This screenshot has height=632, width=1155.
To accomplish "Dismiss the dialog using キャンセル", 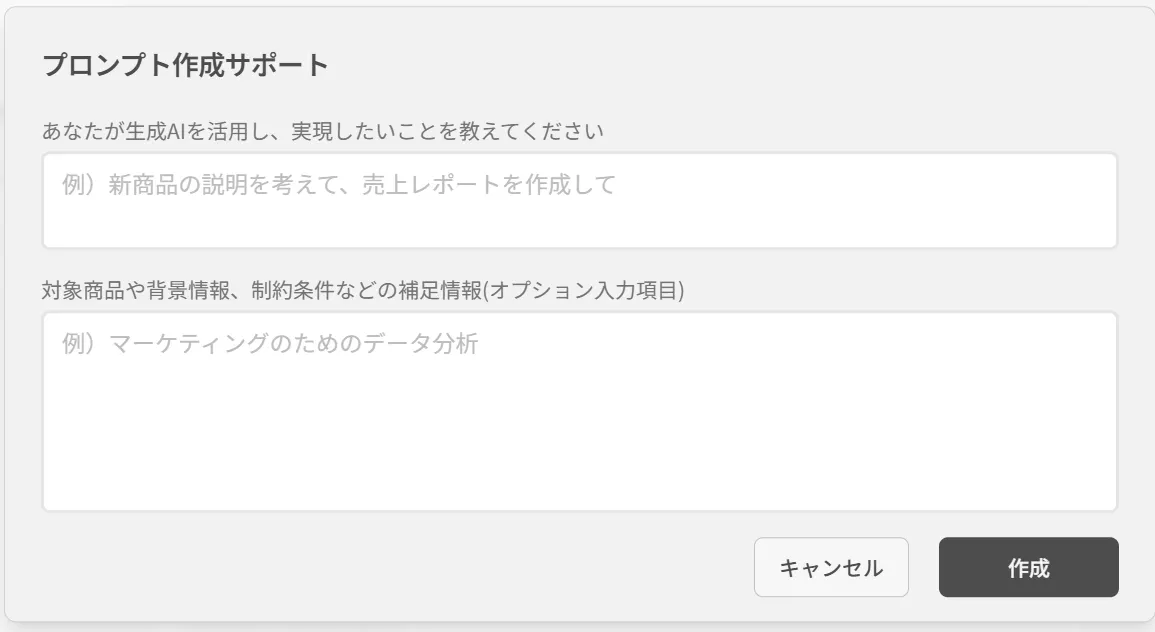I will [x=831, y=568].
